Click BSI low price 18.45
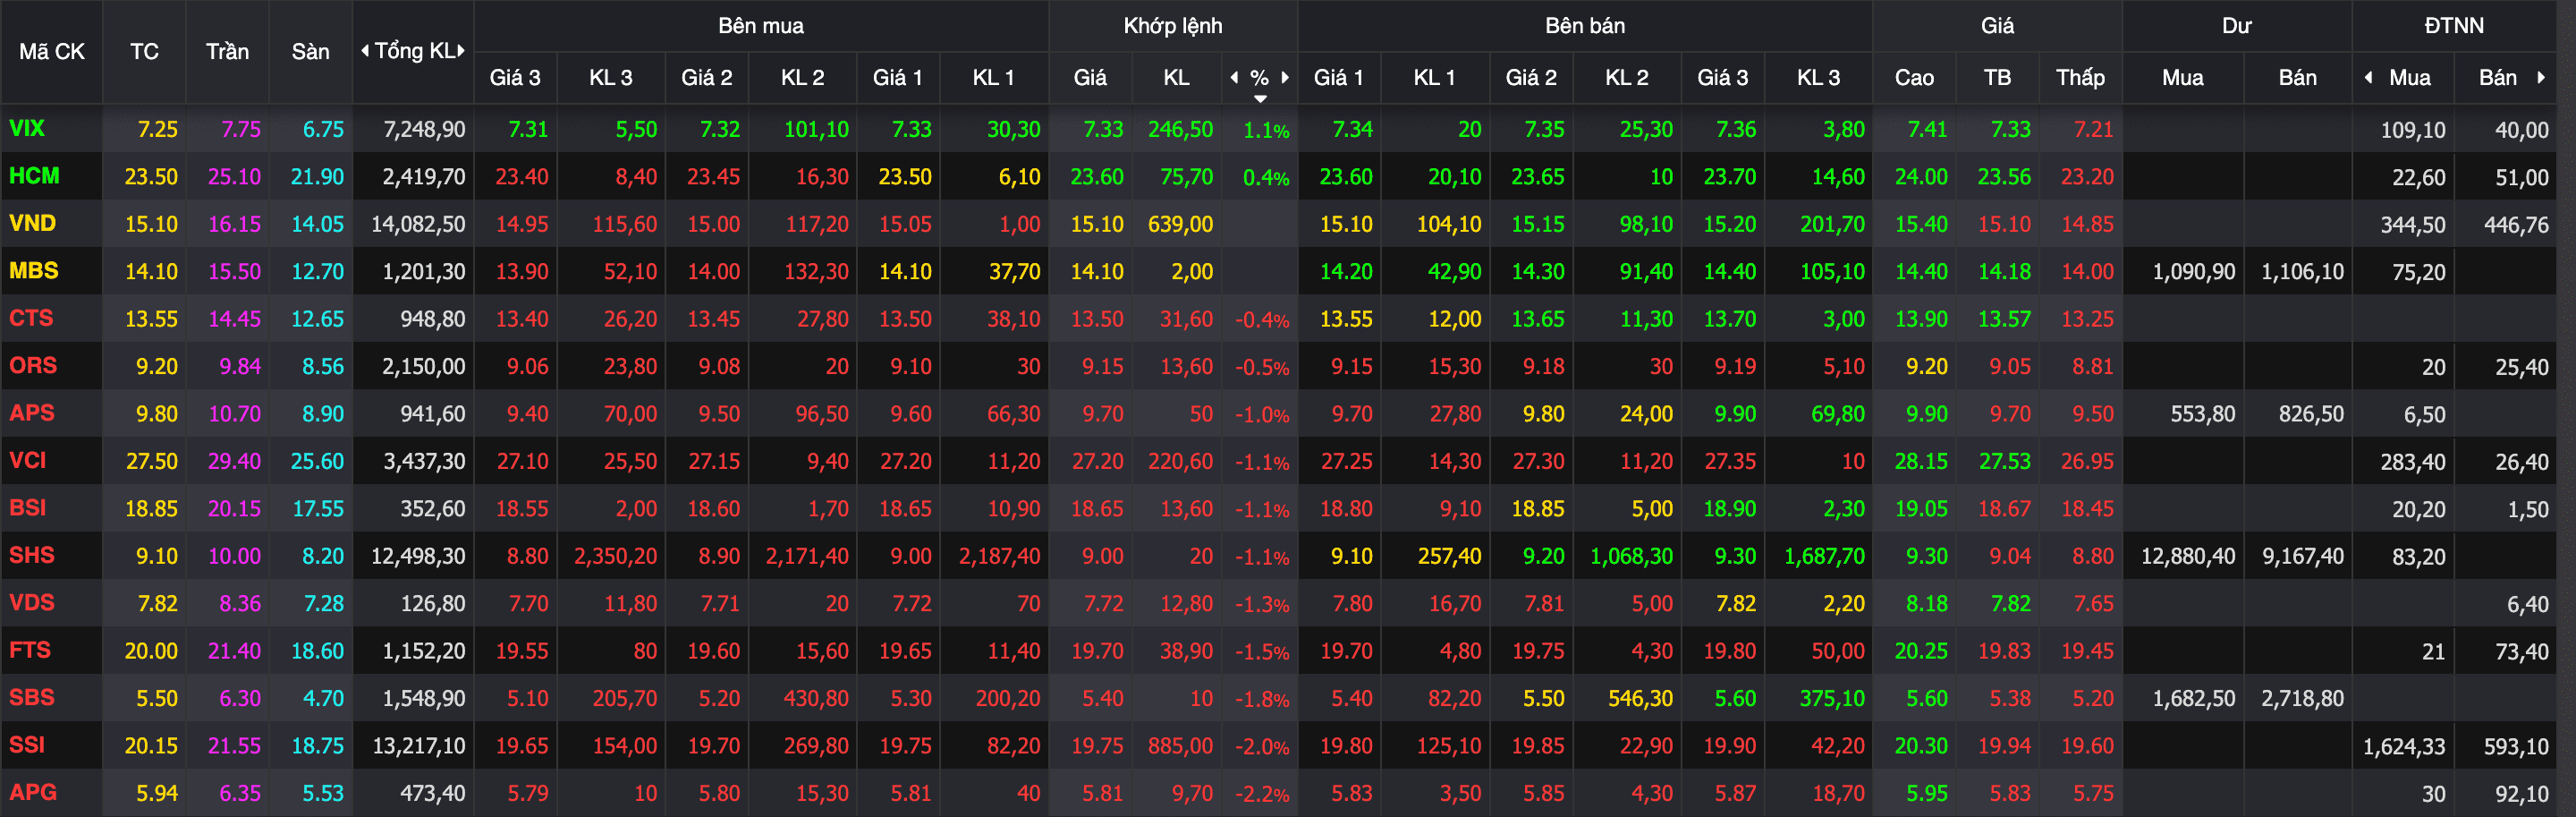This screenshot has width=2576, height=817. (x=2087, y=509)
